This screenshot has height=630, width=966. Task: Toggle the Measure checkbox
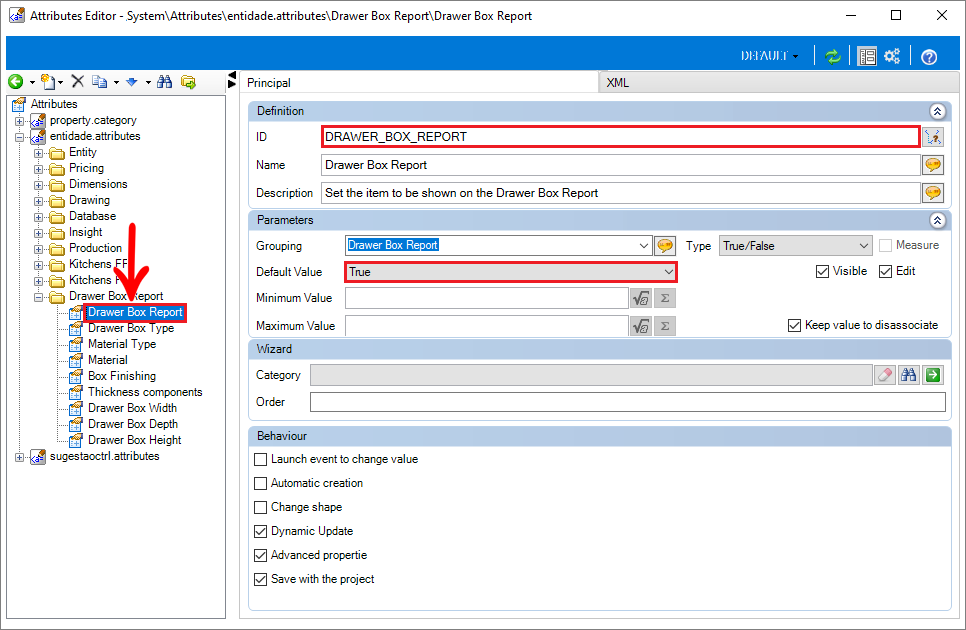(885, 245)
